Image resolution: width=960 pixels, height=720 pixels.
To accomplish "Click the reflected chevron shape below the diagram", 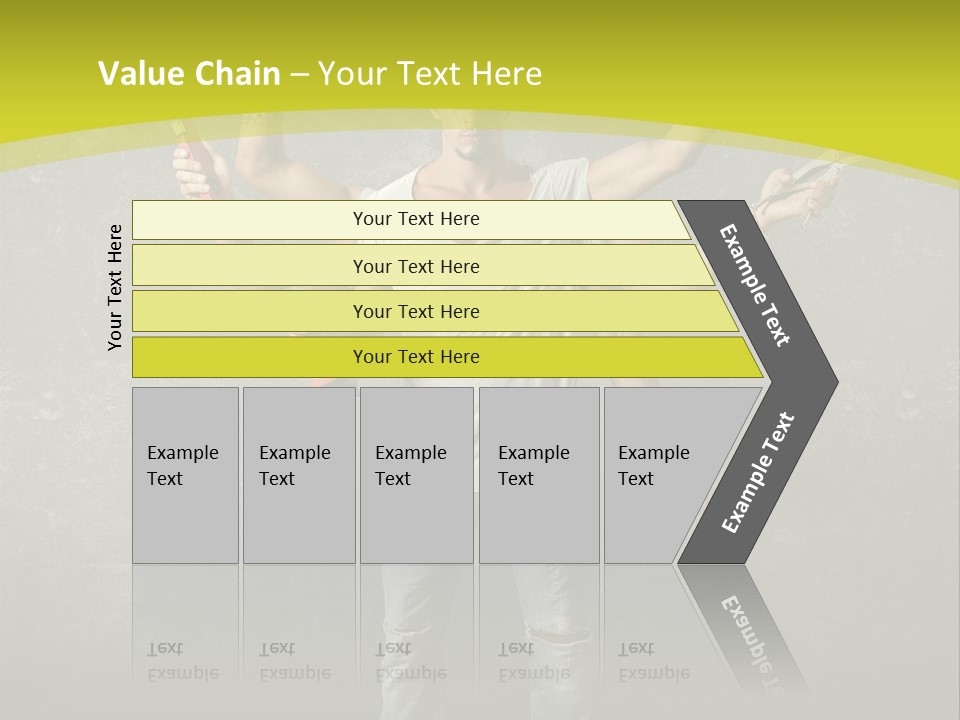I will point(741,628).
